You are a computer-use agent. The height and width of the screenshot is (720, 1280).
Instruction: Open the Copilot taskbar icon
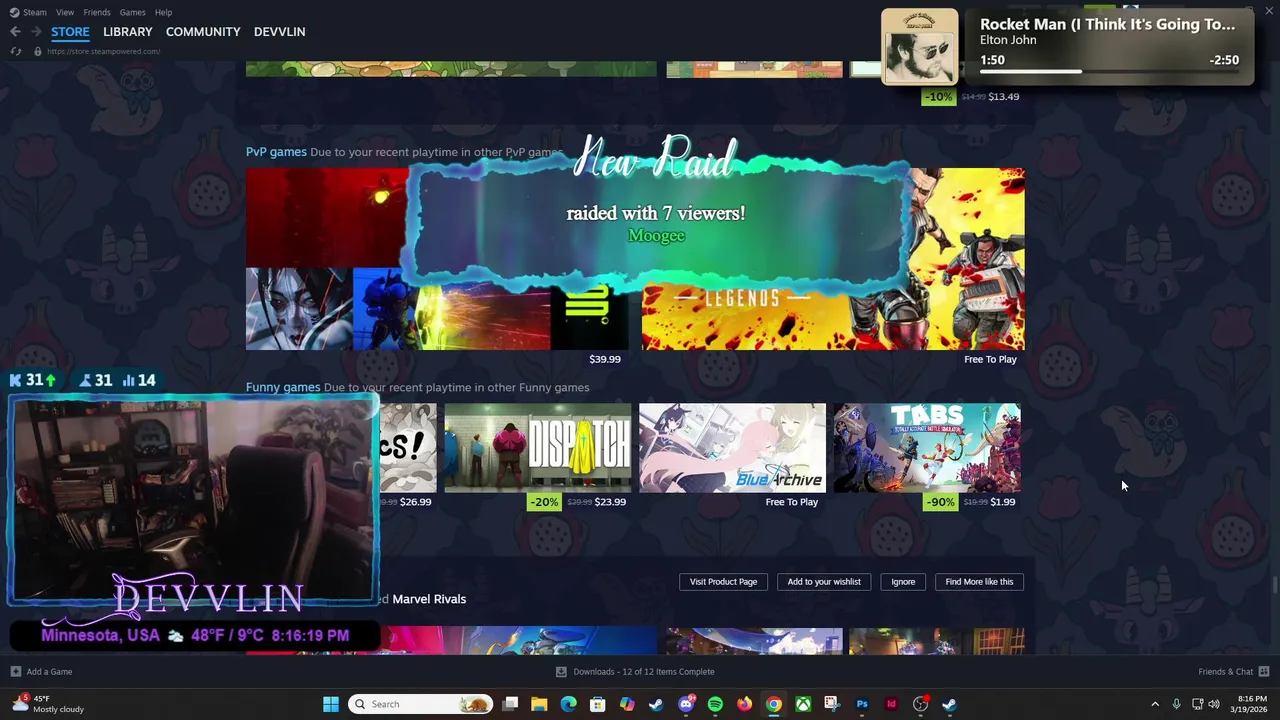click(627, 704)
